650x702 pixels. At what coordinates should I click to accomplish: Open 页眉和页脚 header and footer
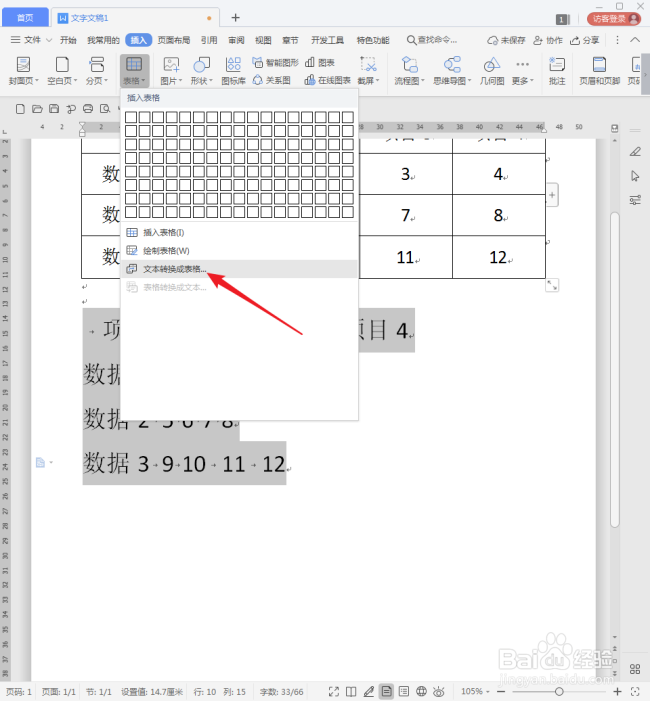[599, 70]
